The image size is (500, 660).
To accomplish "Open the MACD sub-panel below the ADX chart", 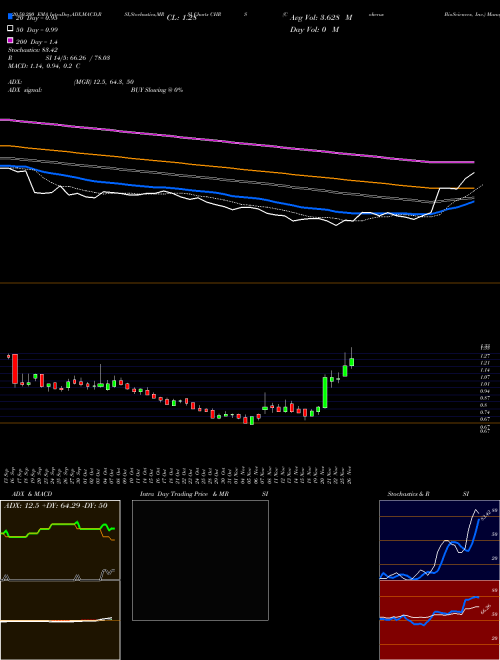I will point(60,620).
